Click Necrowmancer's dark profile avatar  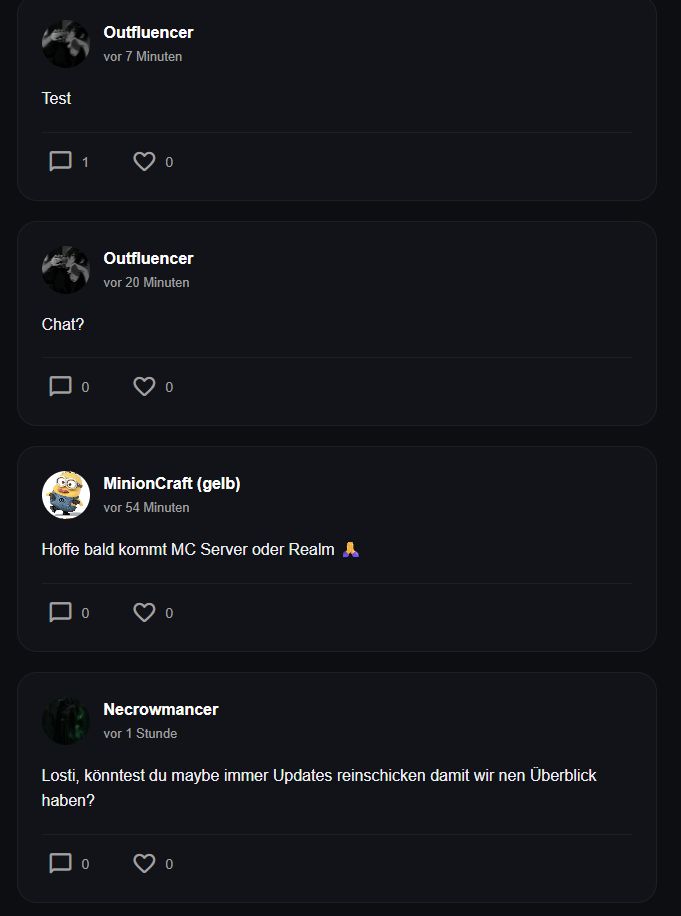click(x=66, y=721)
